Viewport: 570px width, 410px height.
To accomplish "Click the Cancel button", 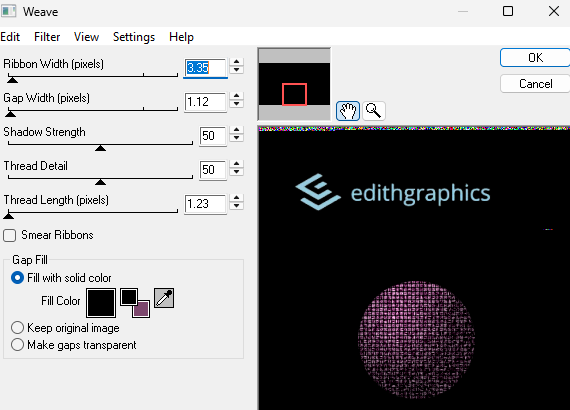I will [x=535, y=84].
